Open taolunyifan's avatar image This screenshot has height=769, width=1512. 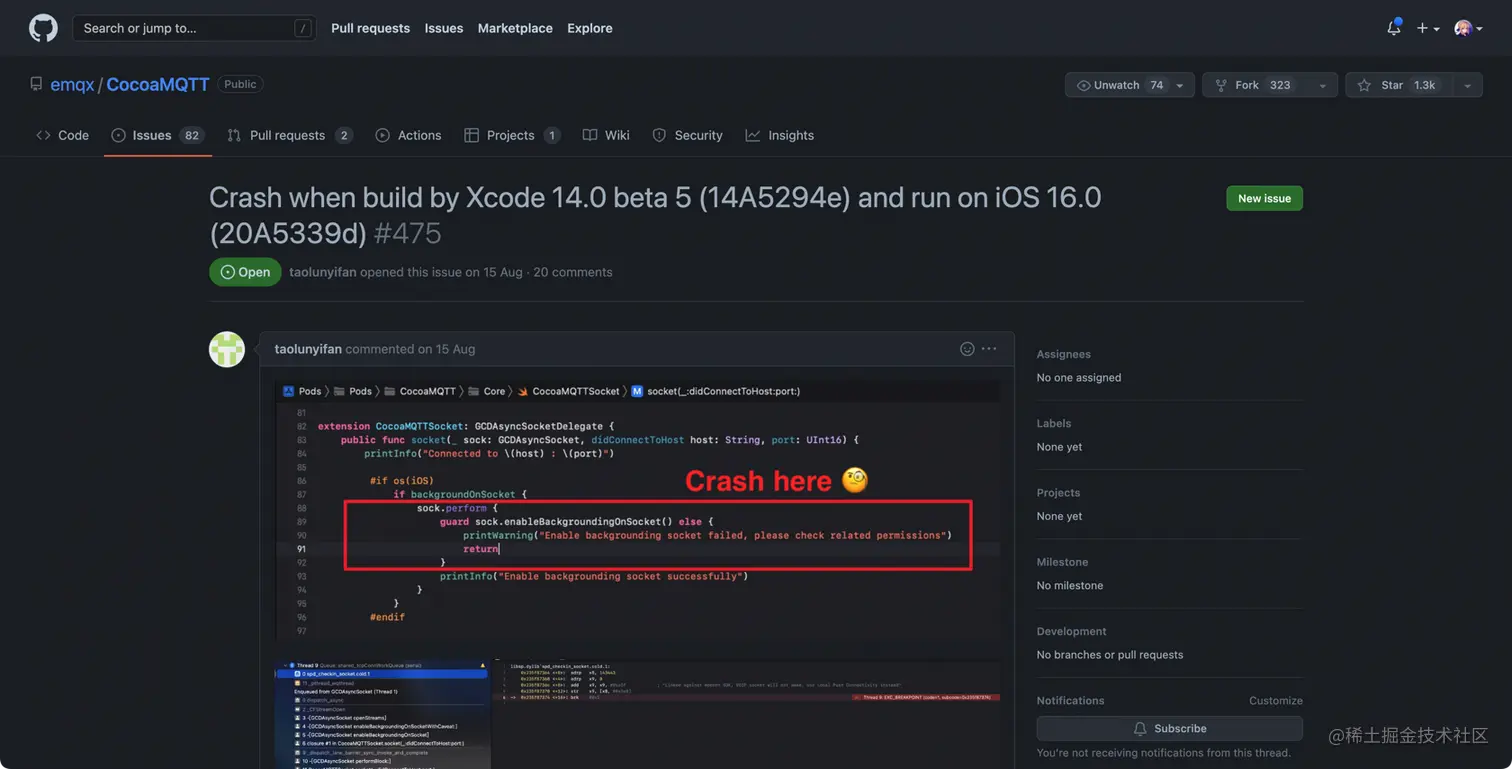pos(227,349)
